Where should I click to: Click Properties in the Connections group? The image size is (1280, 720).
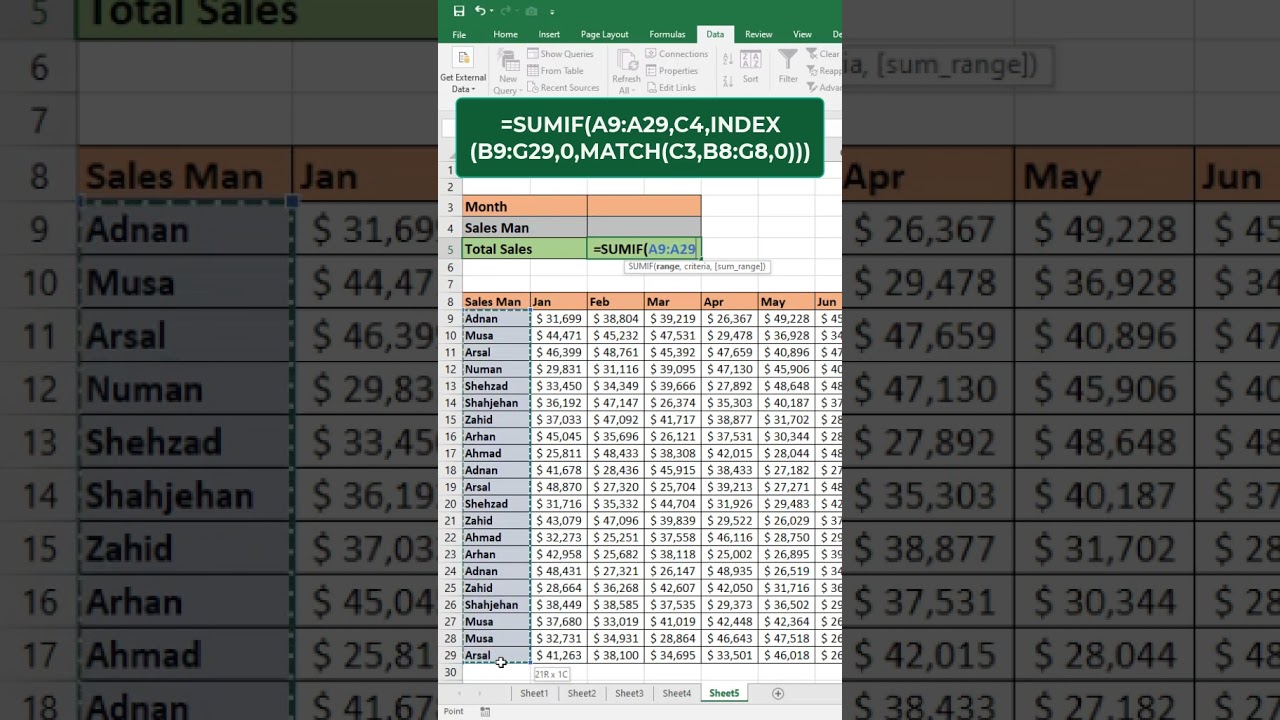672,71
